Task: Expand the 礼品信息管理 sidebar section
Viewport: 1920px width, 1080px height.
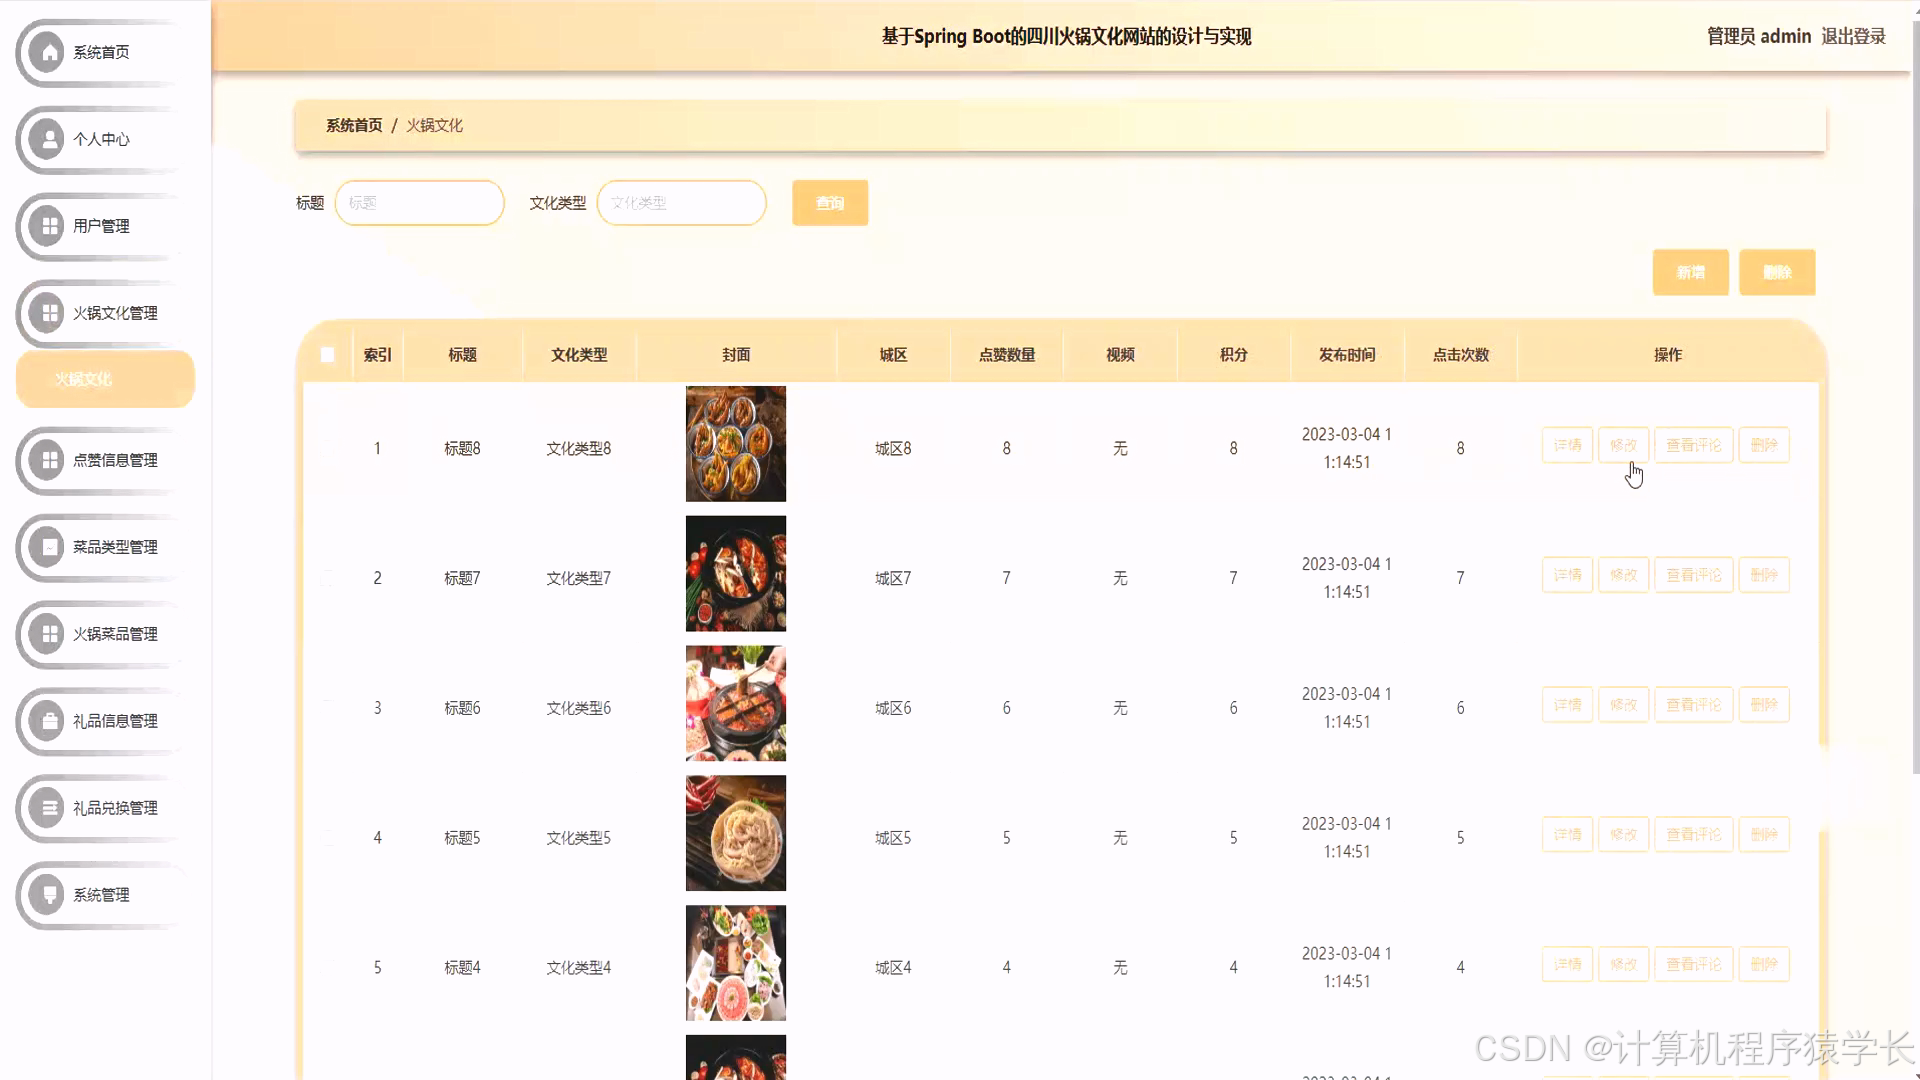Action: click(114, 721)
